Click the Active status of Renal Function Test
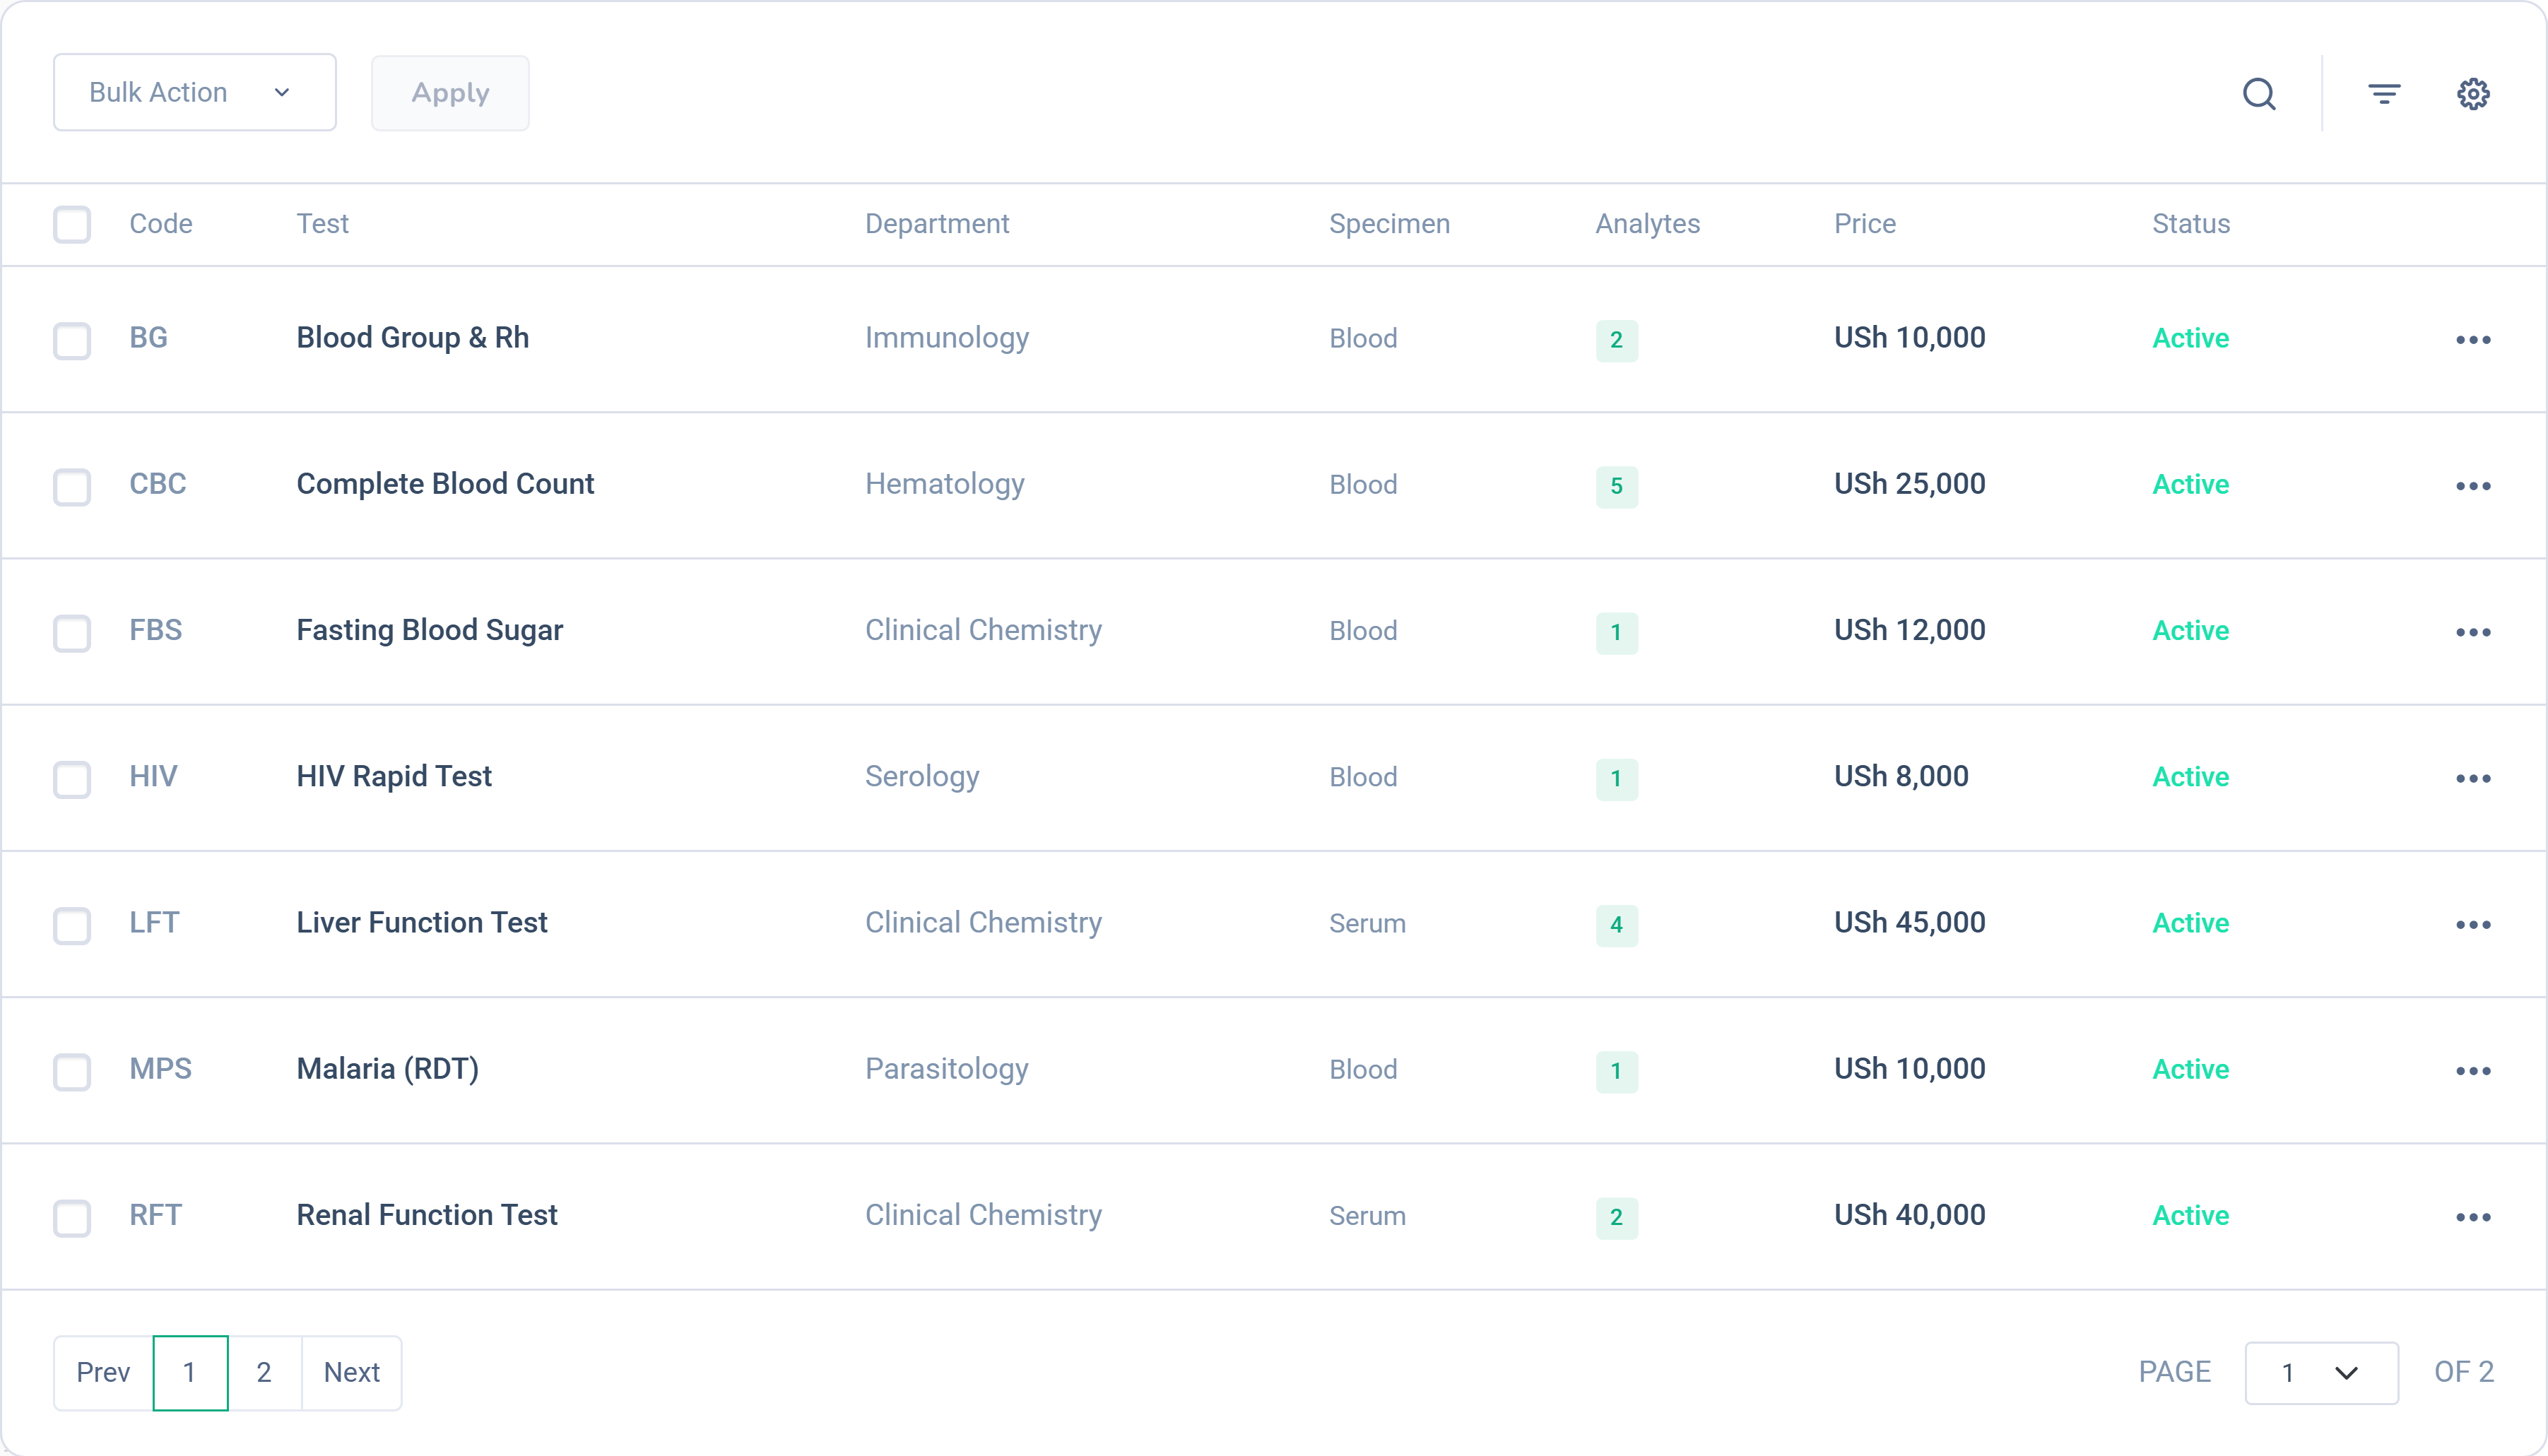 click(x=2190, y=1215)
